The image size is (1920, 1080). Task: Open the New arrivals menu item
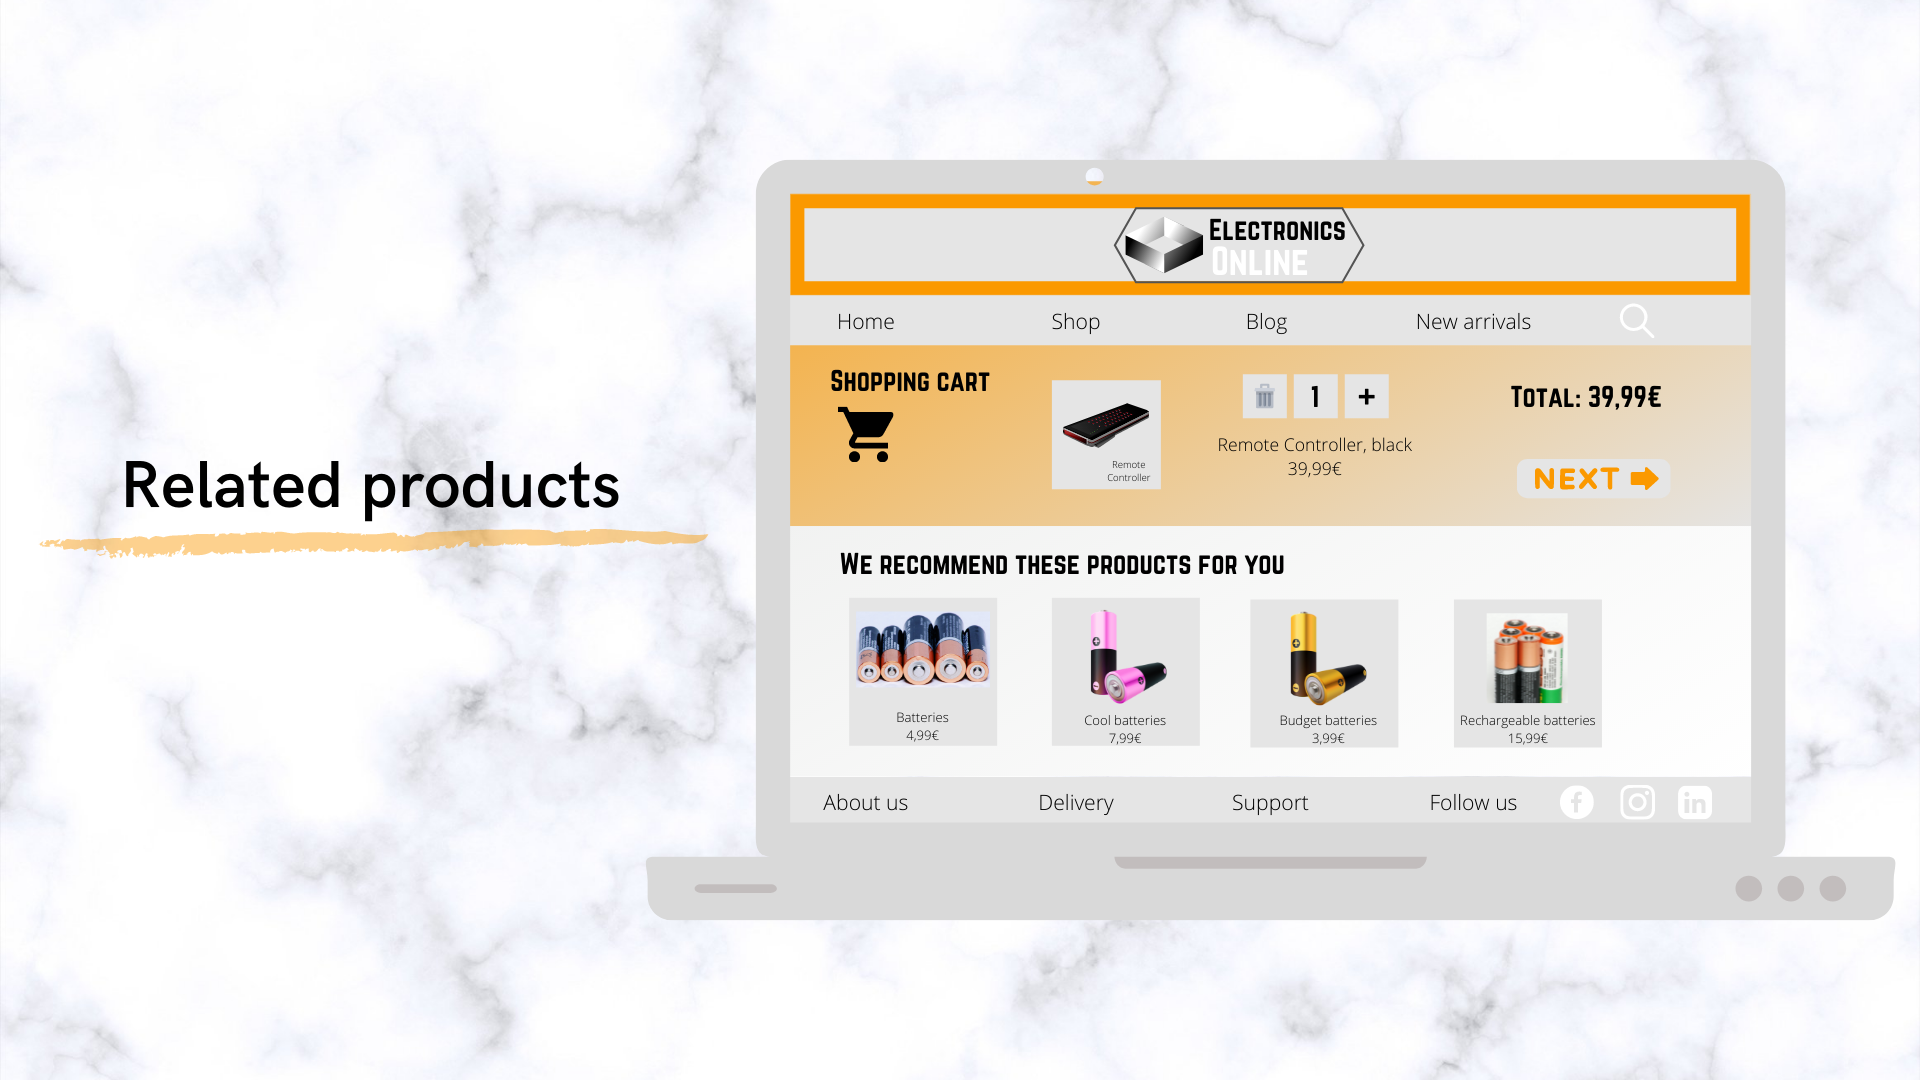pos(1473,322)
